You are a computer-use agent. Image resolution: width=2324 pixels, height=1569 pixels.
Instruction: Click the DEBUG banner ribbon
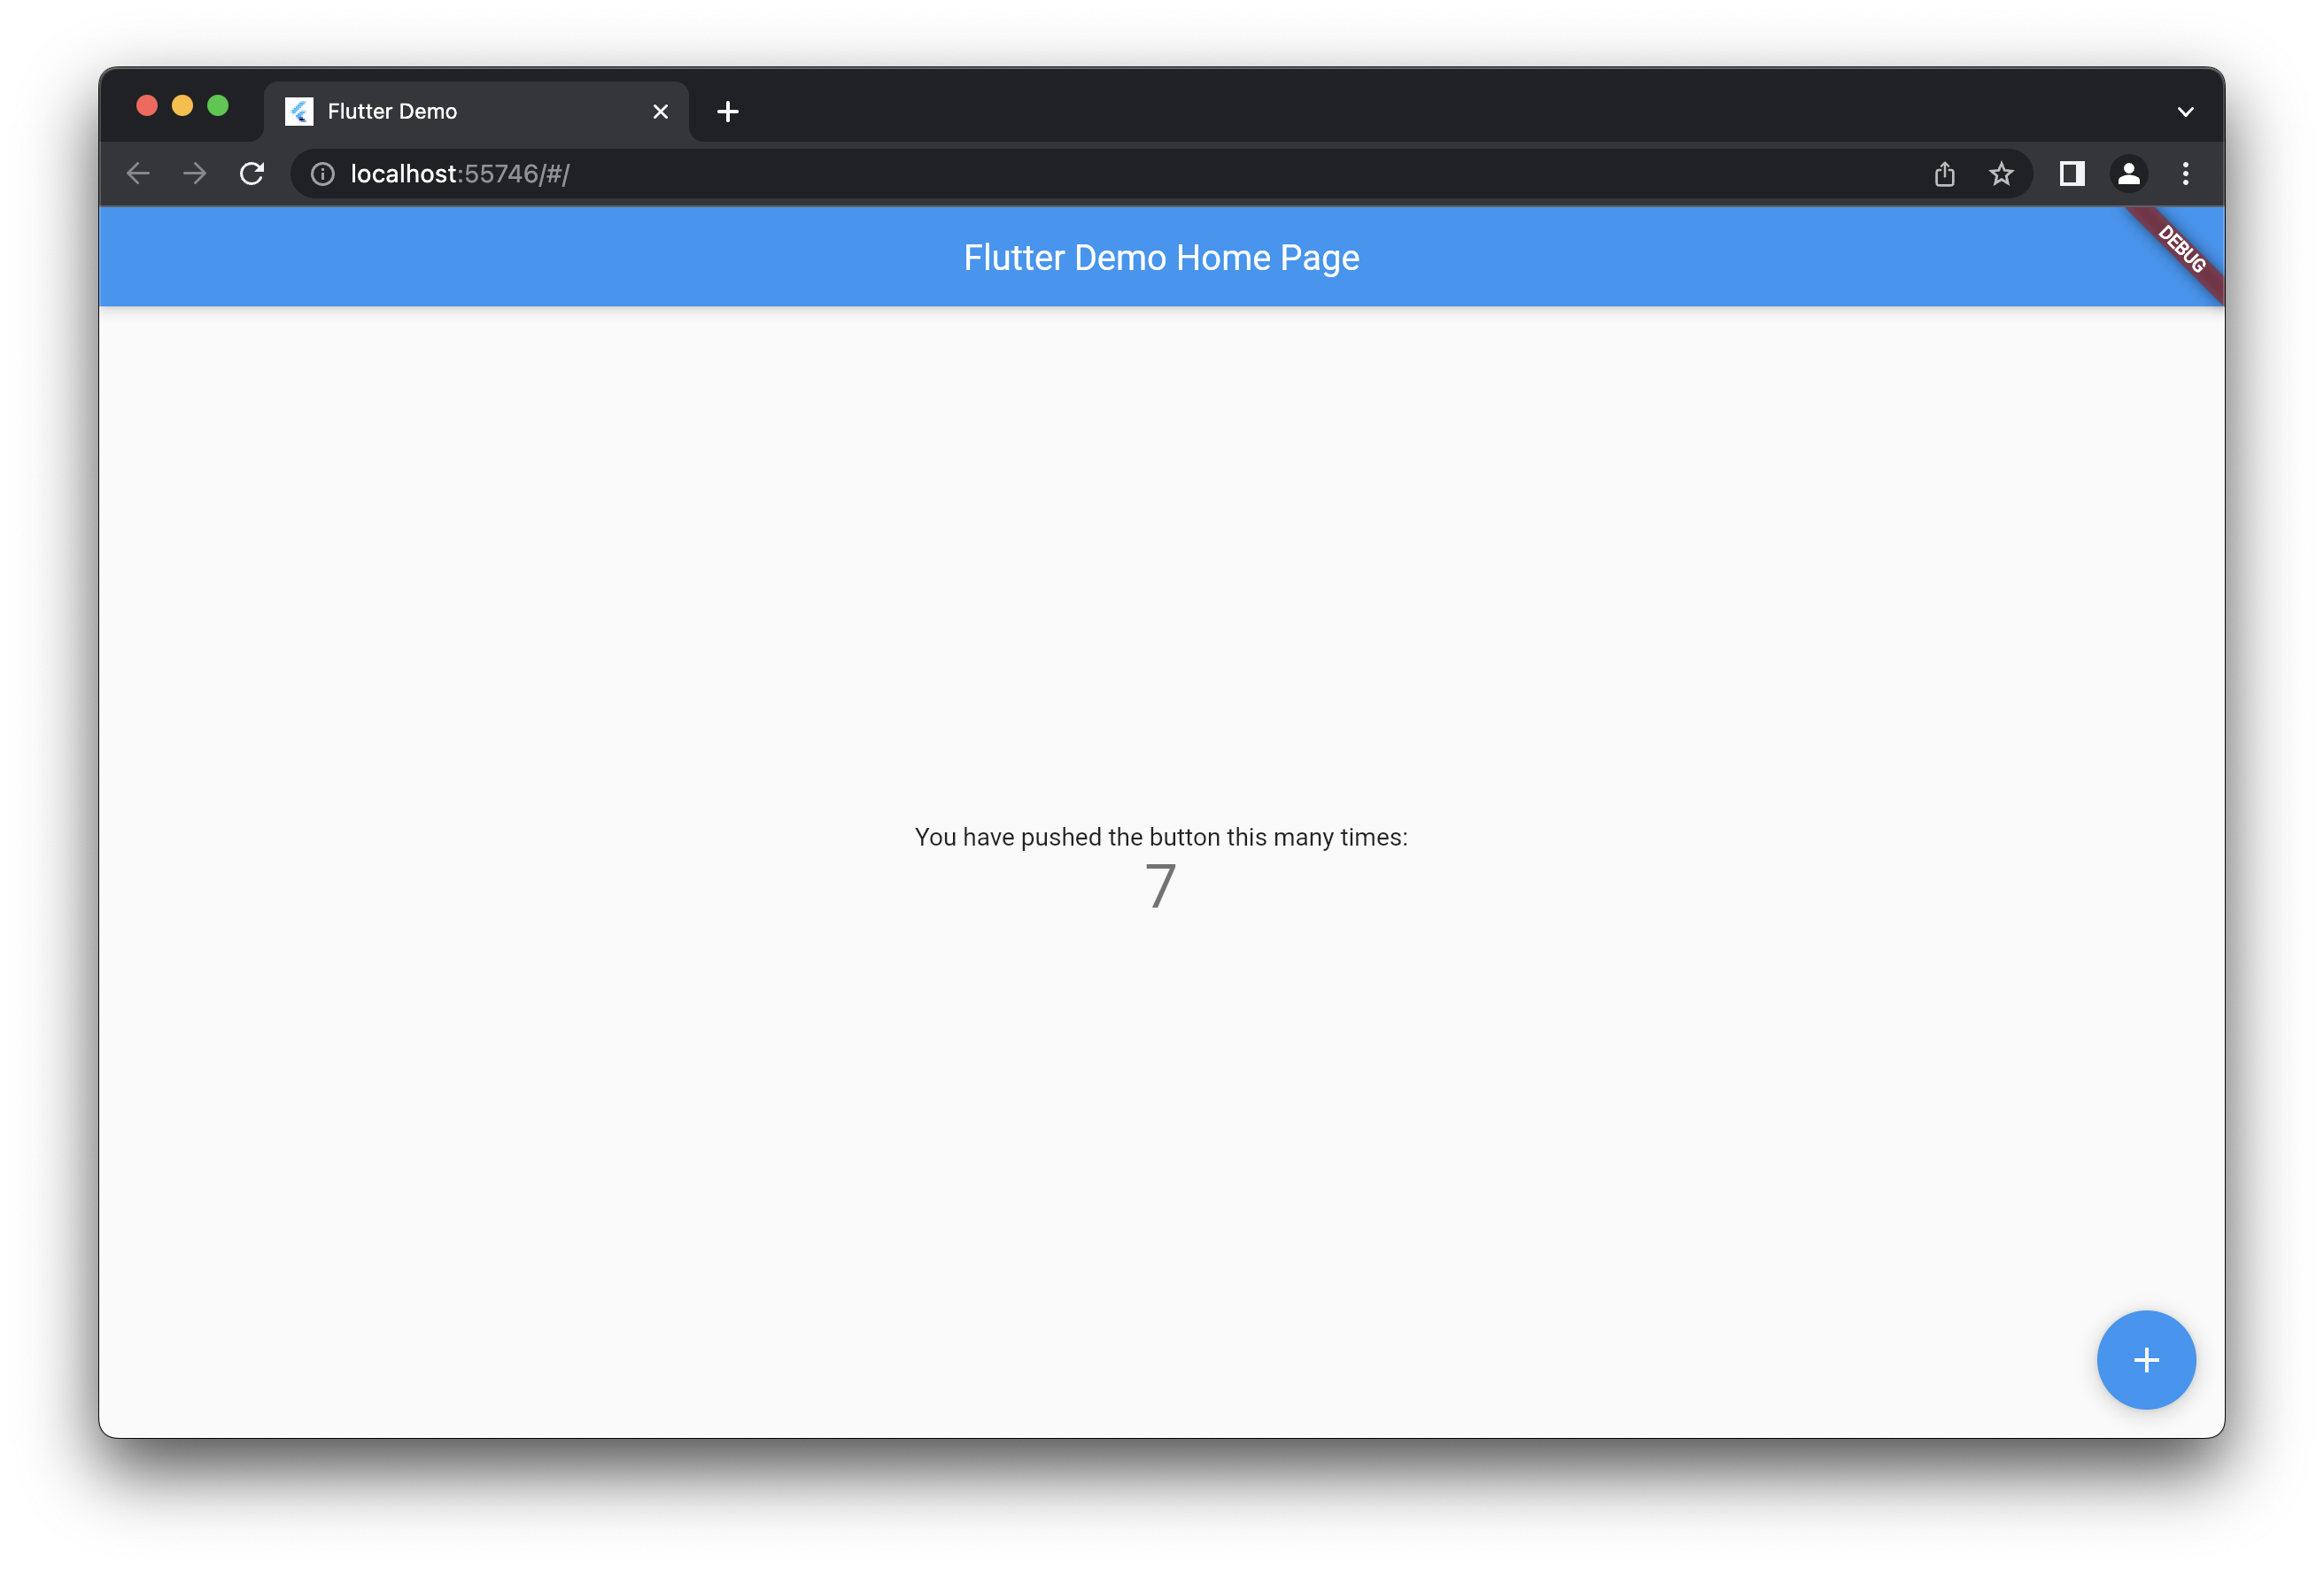click(x=2181, y=249)
